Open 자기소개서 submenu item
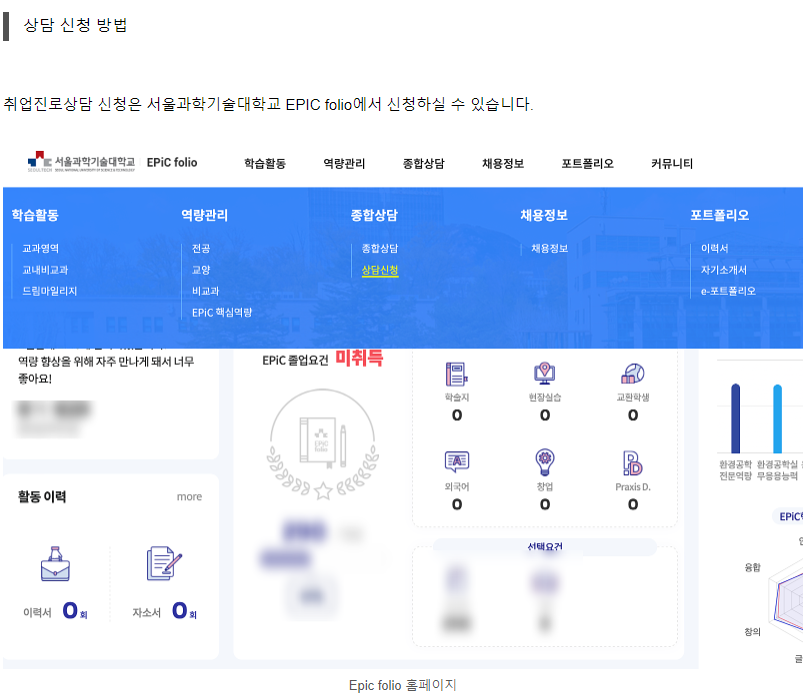Image resolution: width=806 pixels, height=699 pixels. tap(724, 270)
